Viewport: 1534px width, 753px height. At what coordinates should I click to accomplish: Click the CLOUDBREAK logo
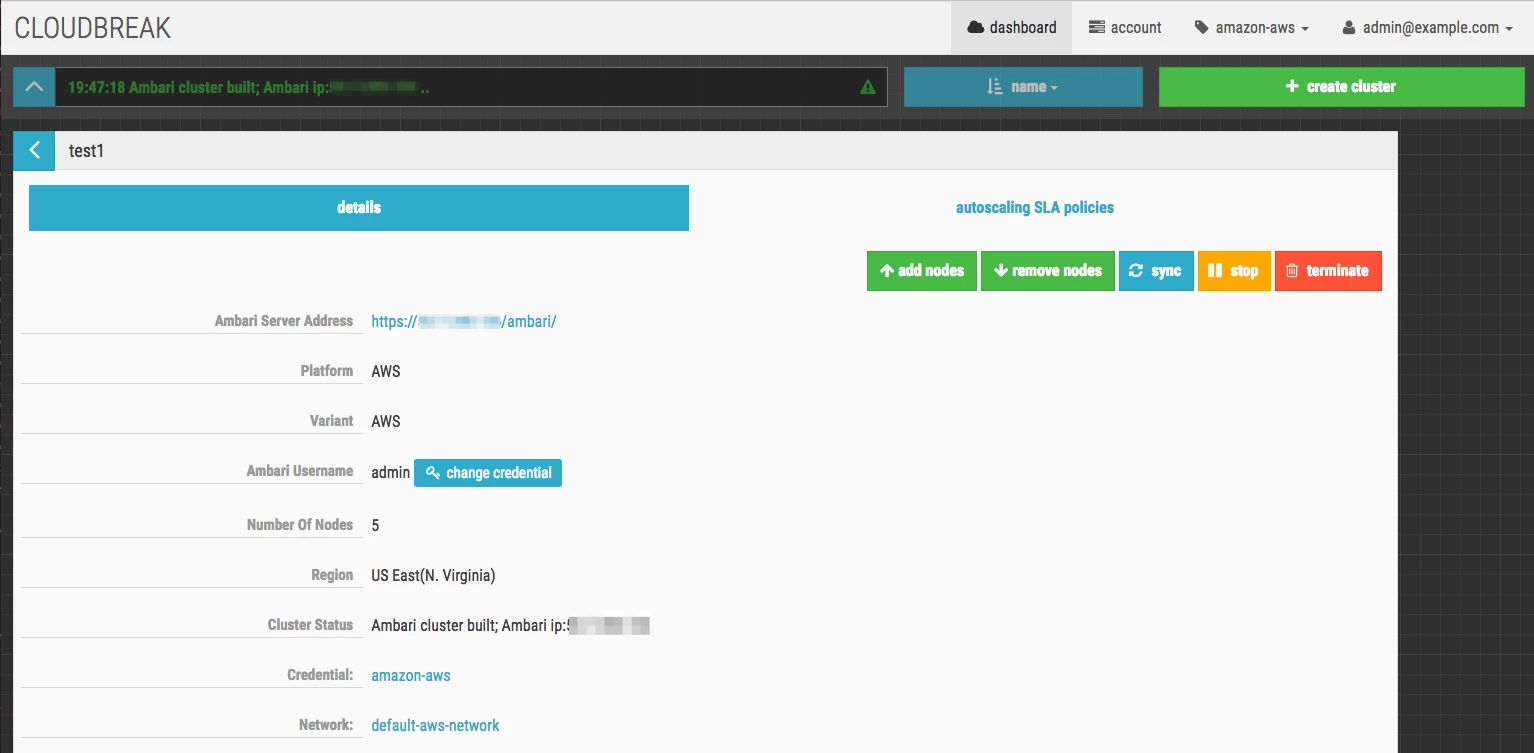point(93,28)
